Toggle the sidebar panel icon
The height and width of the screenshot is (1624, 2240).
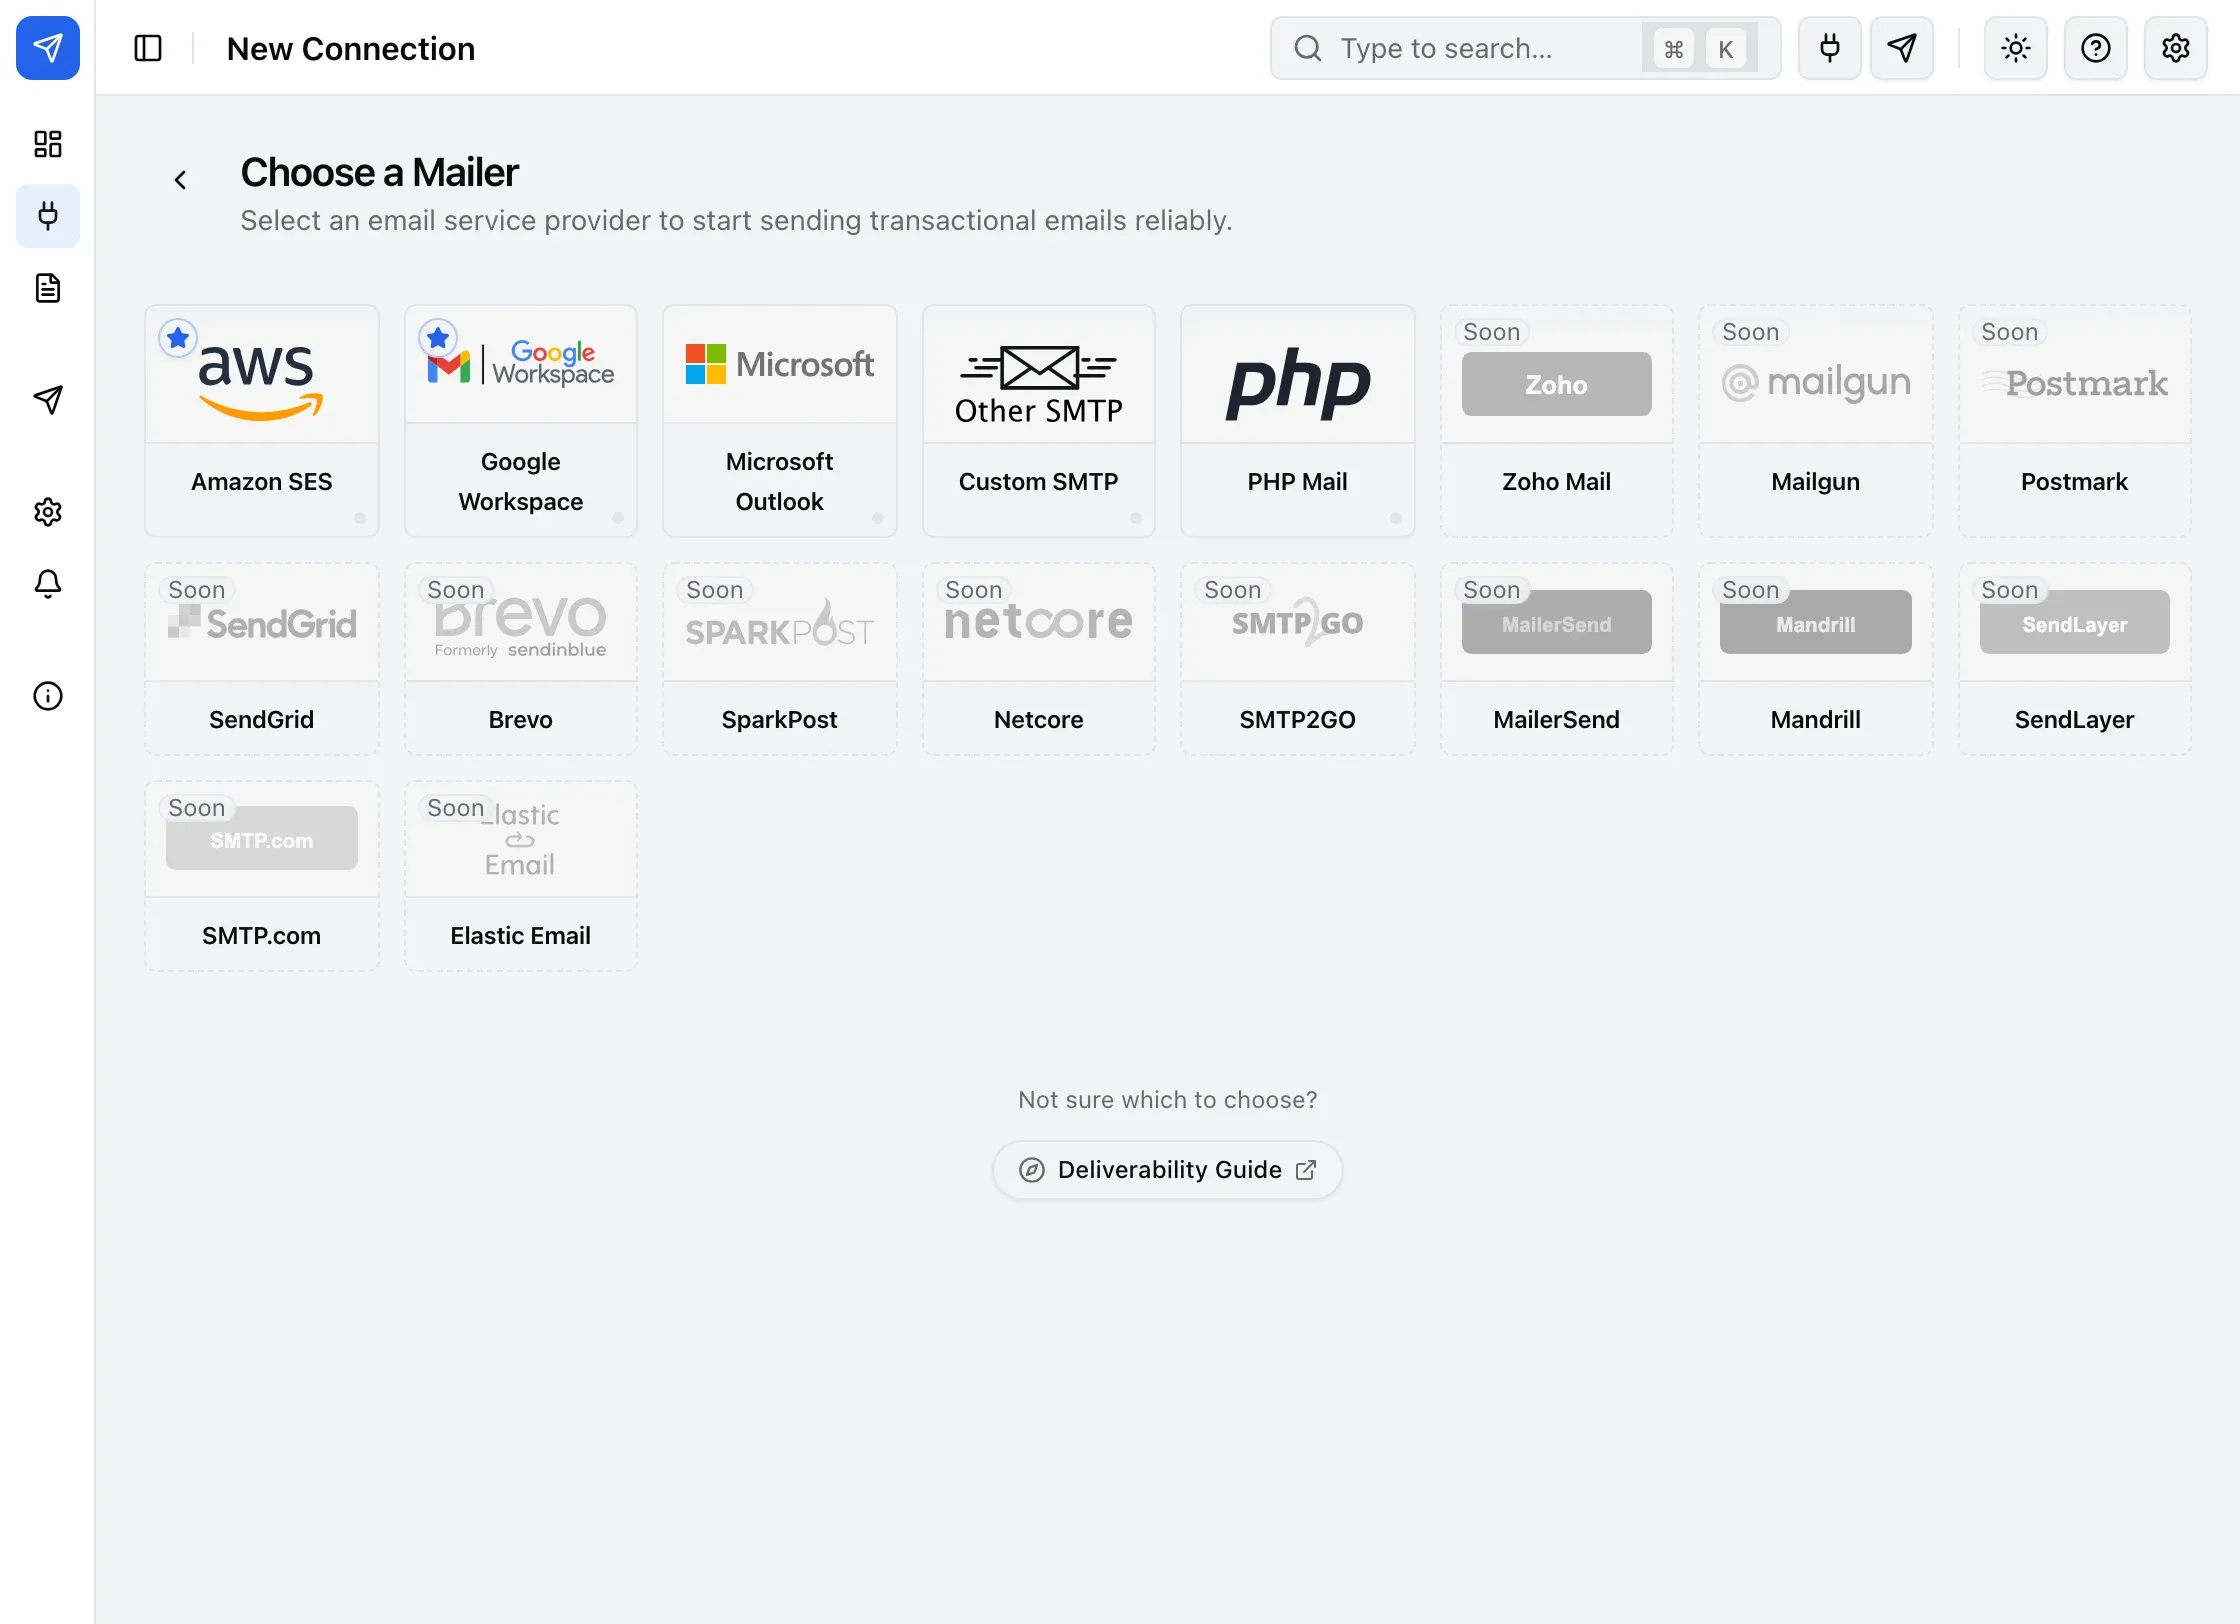(x=148, y=48)
